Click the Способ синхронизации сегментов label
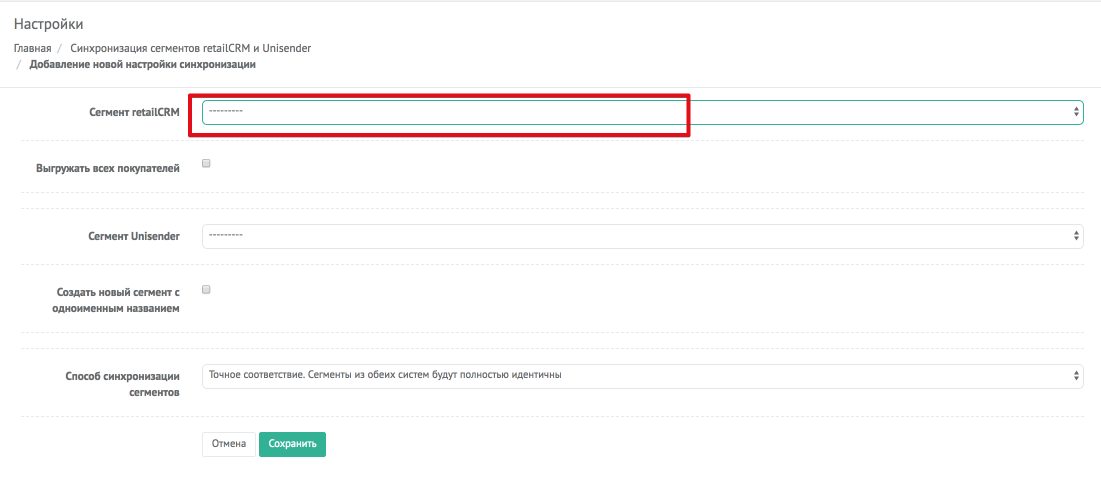Screen dimensions: 1101x477 coord(123,384)
